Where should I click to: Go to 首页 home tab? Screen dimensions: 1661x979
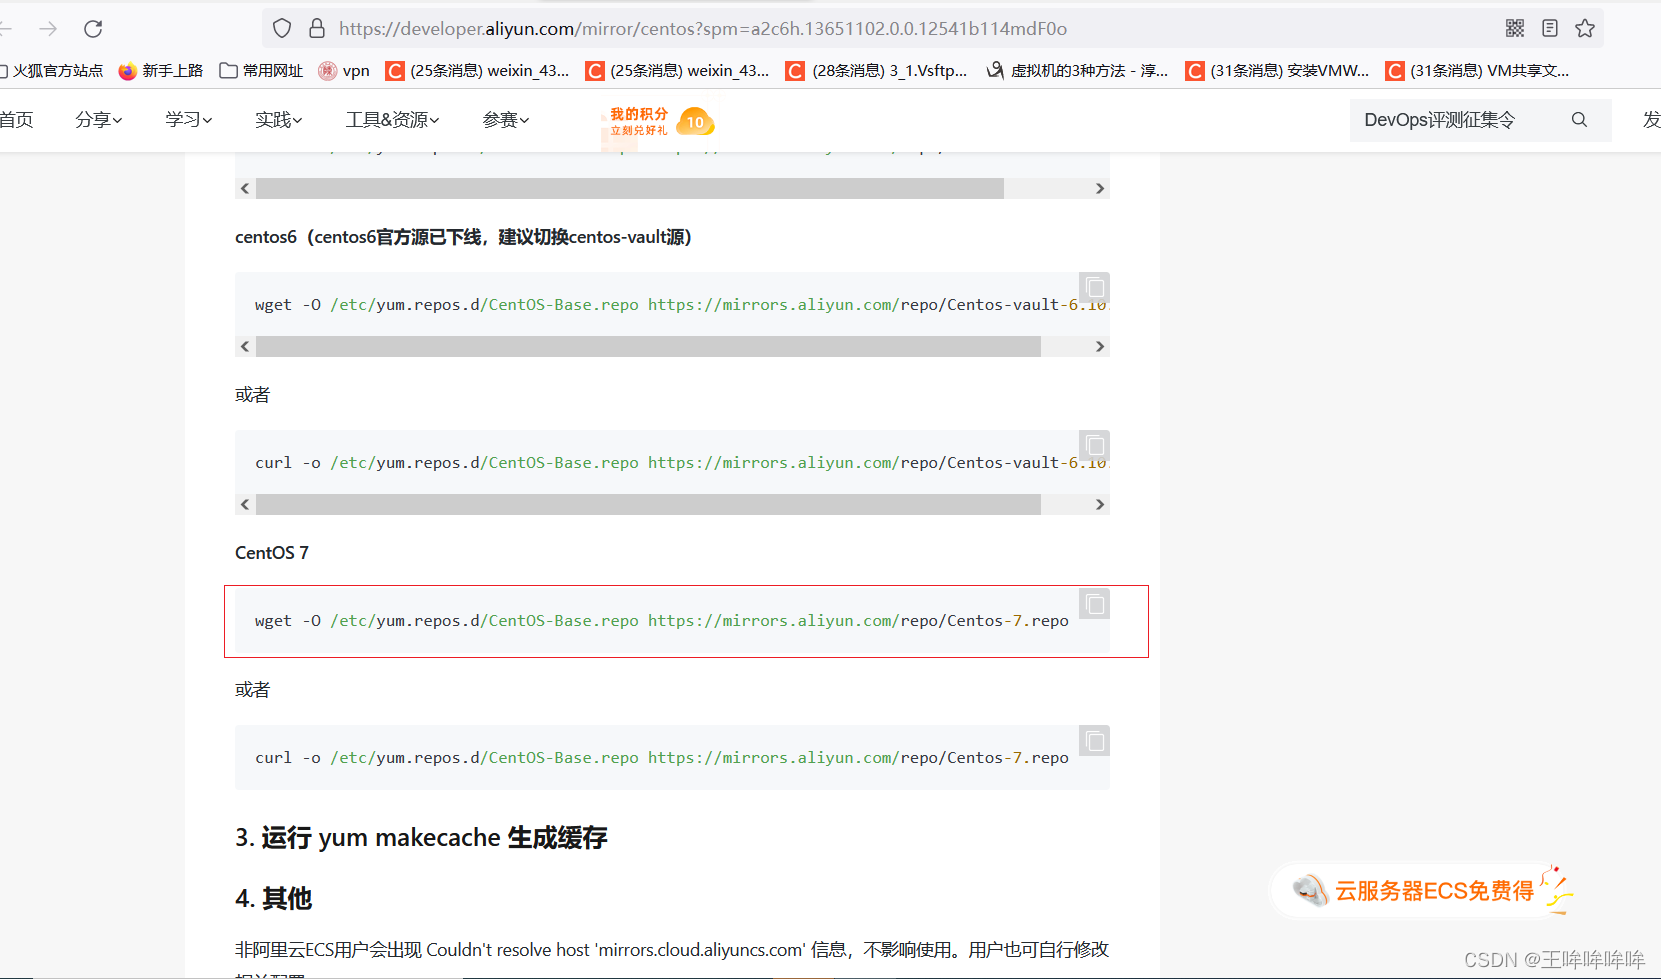(16, 120)
